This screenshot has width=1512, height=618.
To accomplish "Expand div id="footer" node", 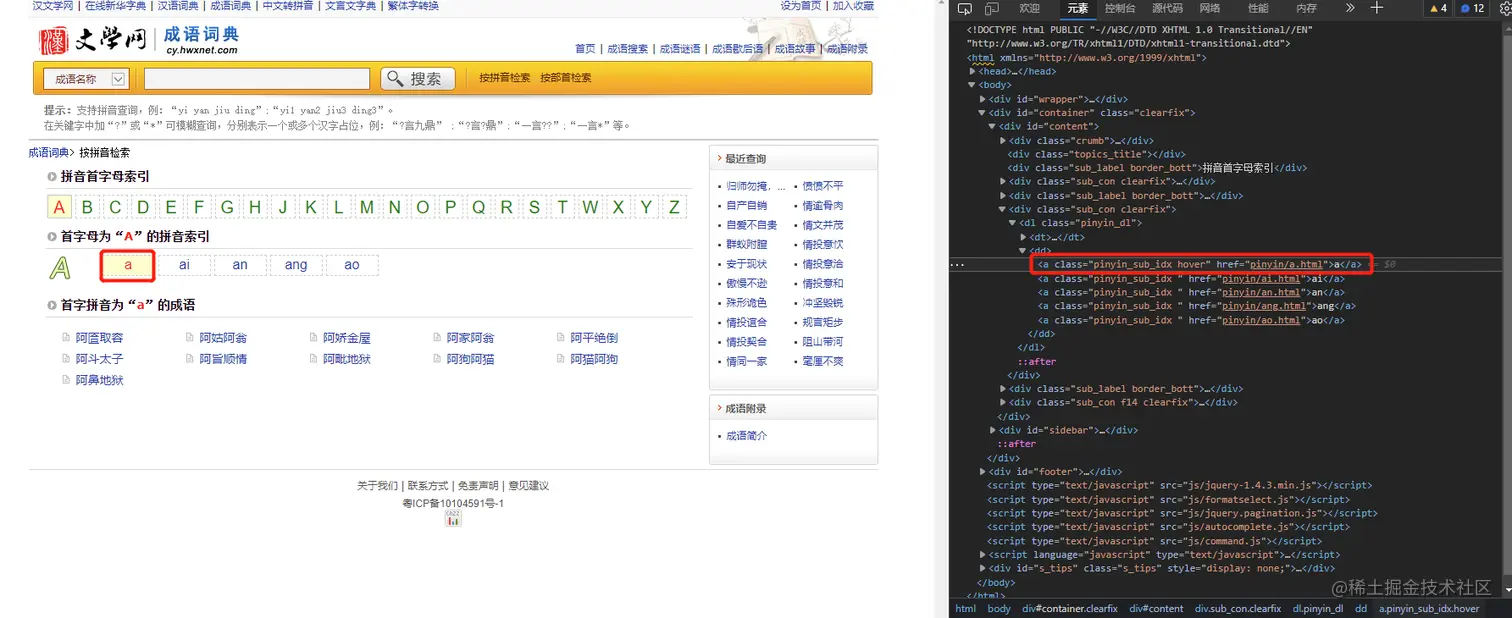I will click(984, 471).
